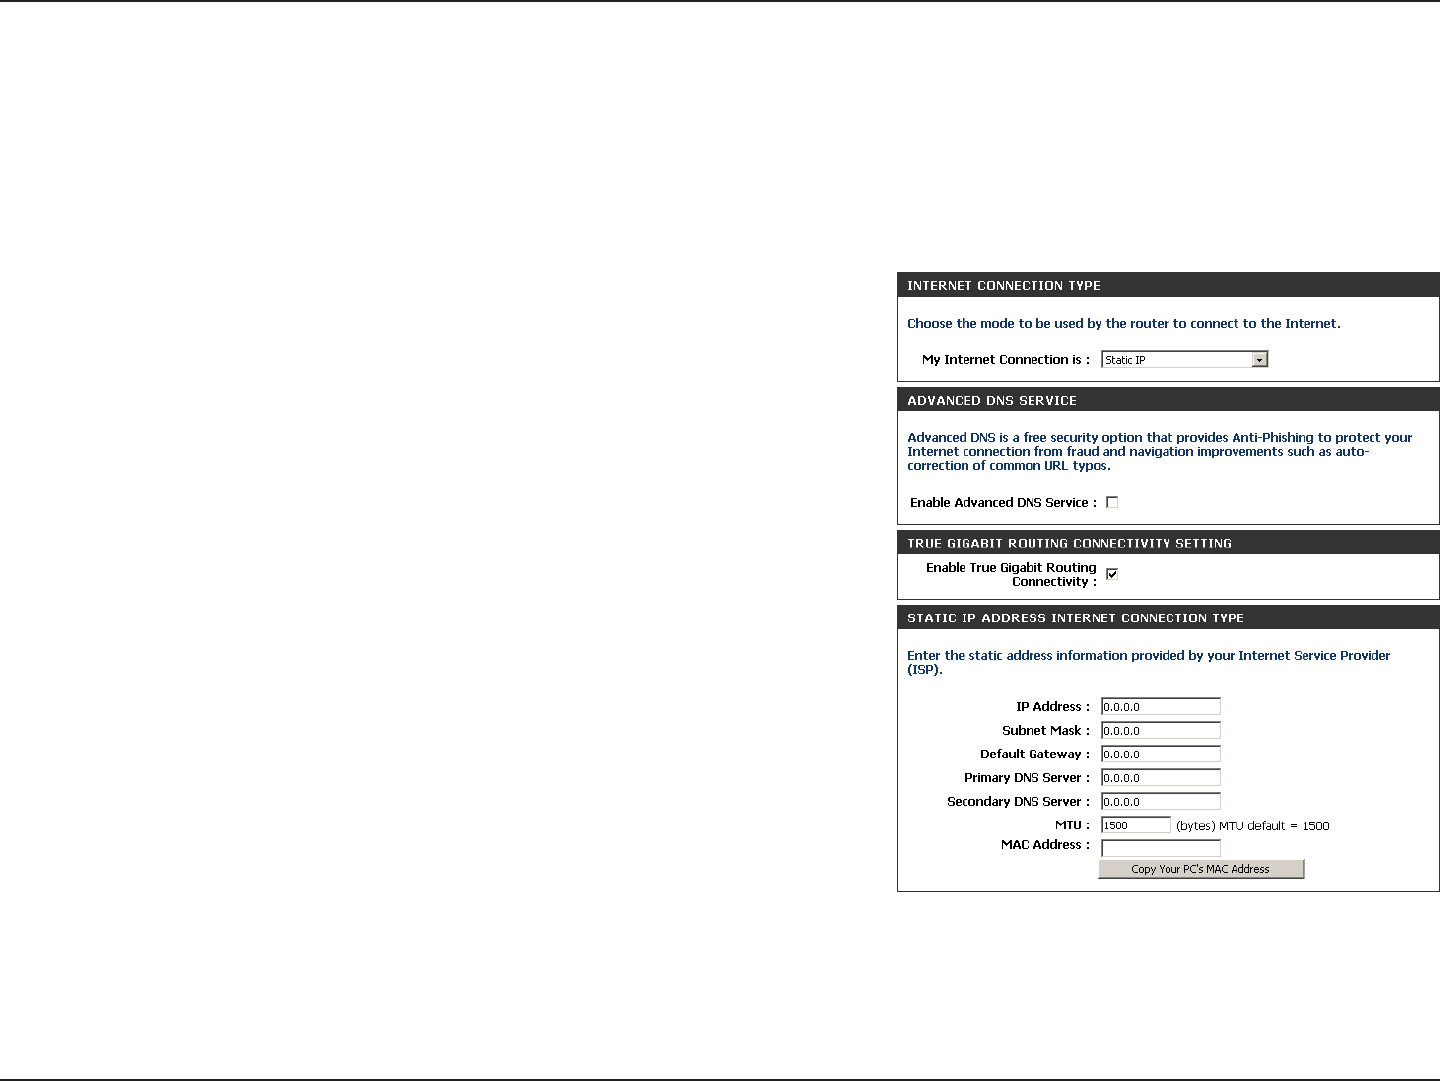
Task: Click Copy Your PC's MAC Address button
Action: click(1201, 869)
